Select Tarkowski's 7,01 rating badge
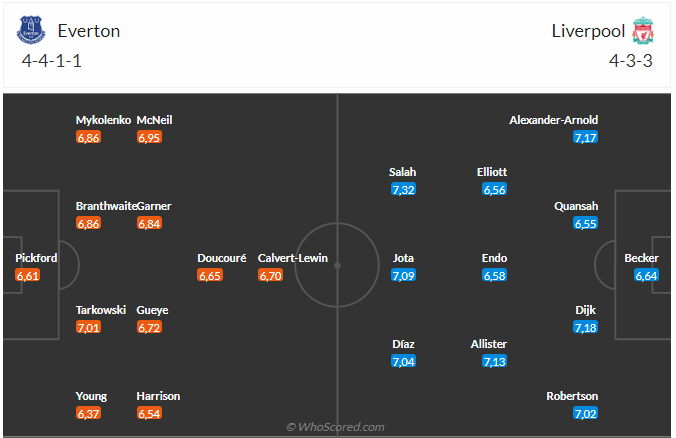This screenshot has width=676, height=438. (x=88, y=327)
